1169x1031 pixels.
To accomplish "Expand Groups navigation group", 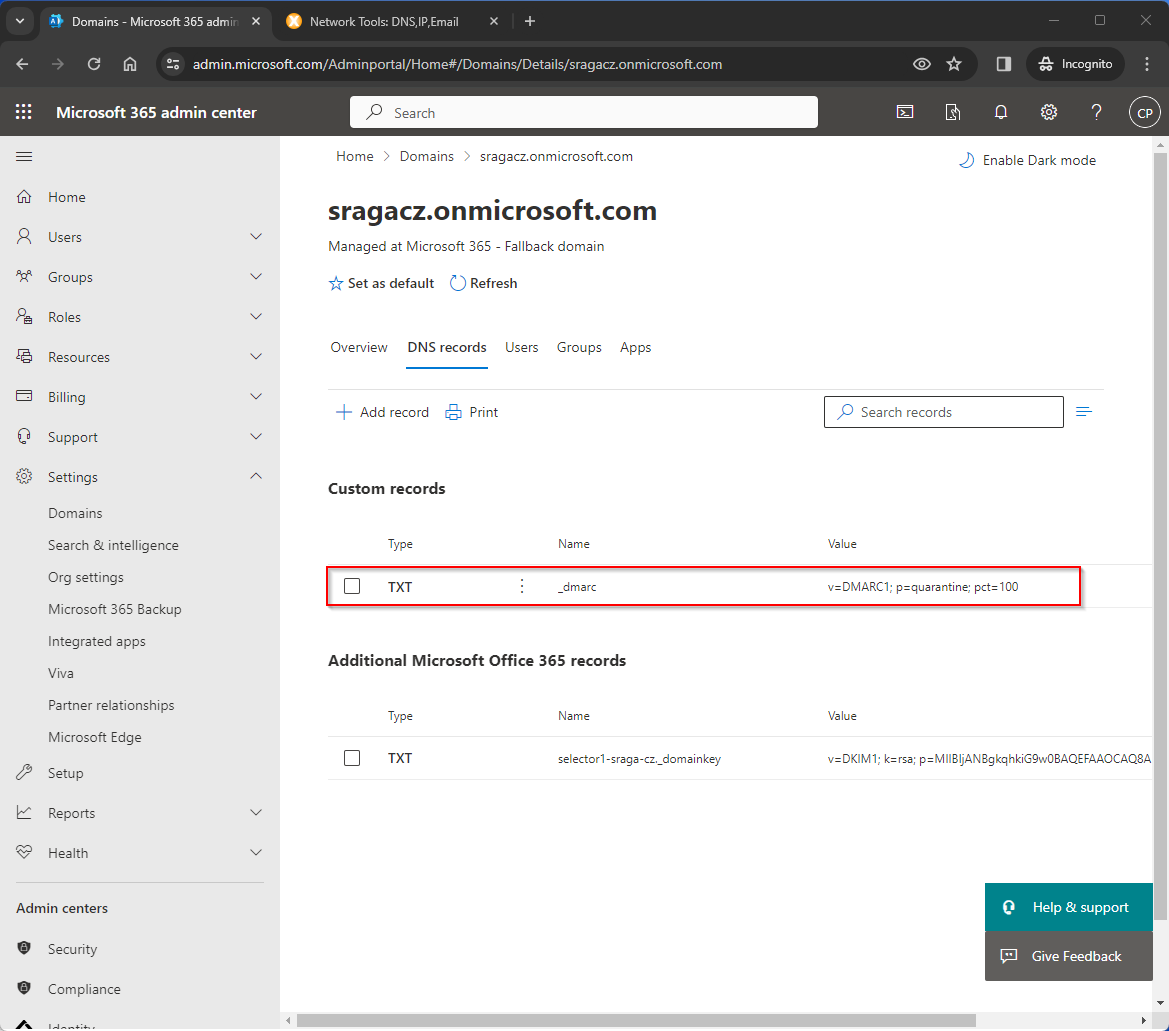I will pyautogui.click(x=256, y=277).
